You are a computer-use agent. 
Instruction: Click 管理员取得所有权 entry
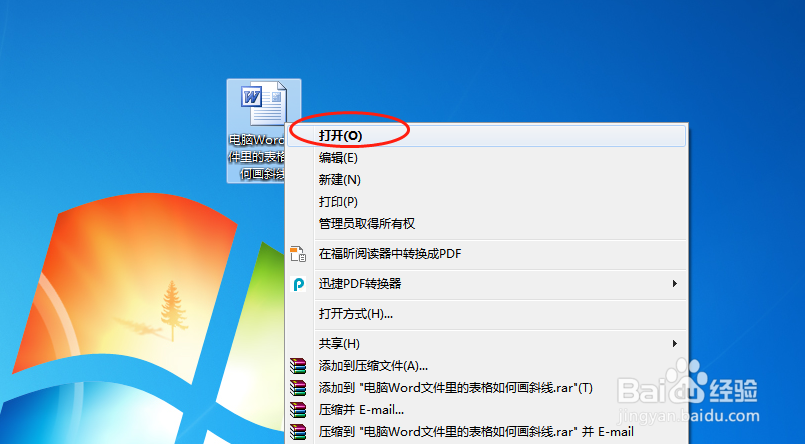(x=486, y=224)
